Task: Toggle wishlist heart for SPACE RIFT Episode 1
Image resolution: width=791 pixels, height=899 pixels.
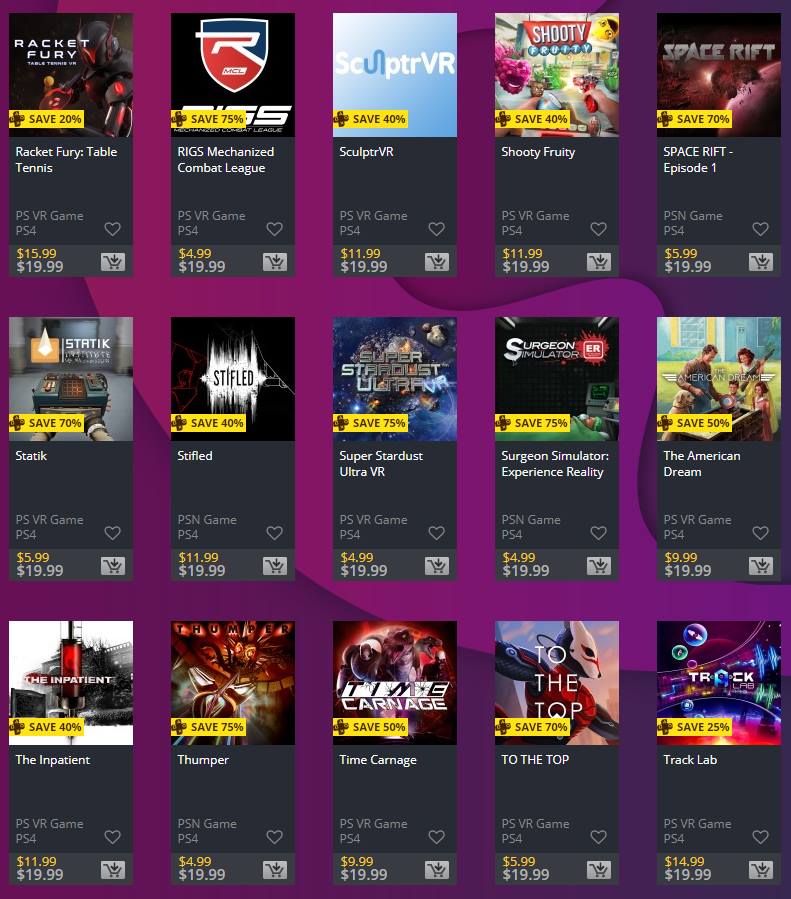Action: (761, 229)
